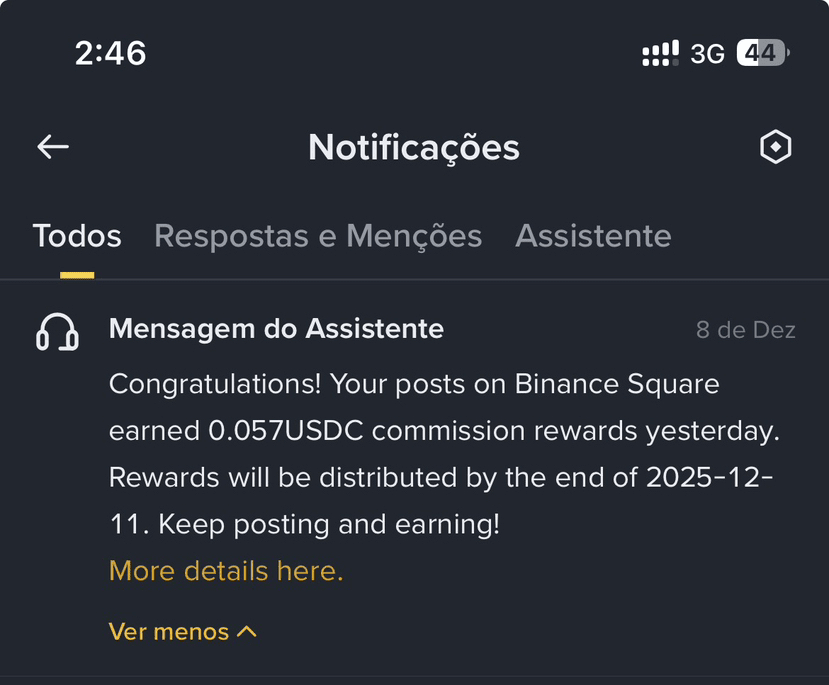
Task: Tap the headset assistant icon
Action: click(x=57, y=333)
